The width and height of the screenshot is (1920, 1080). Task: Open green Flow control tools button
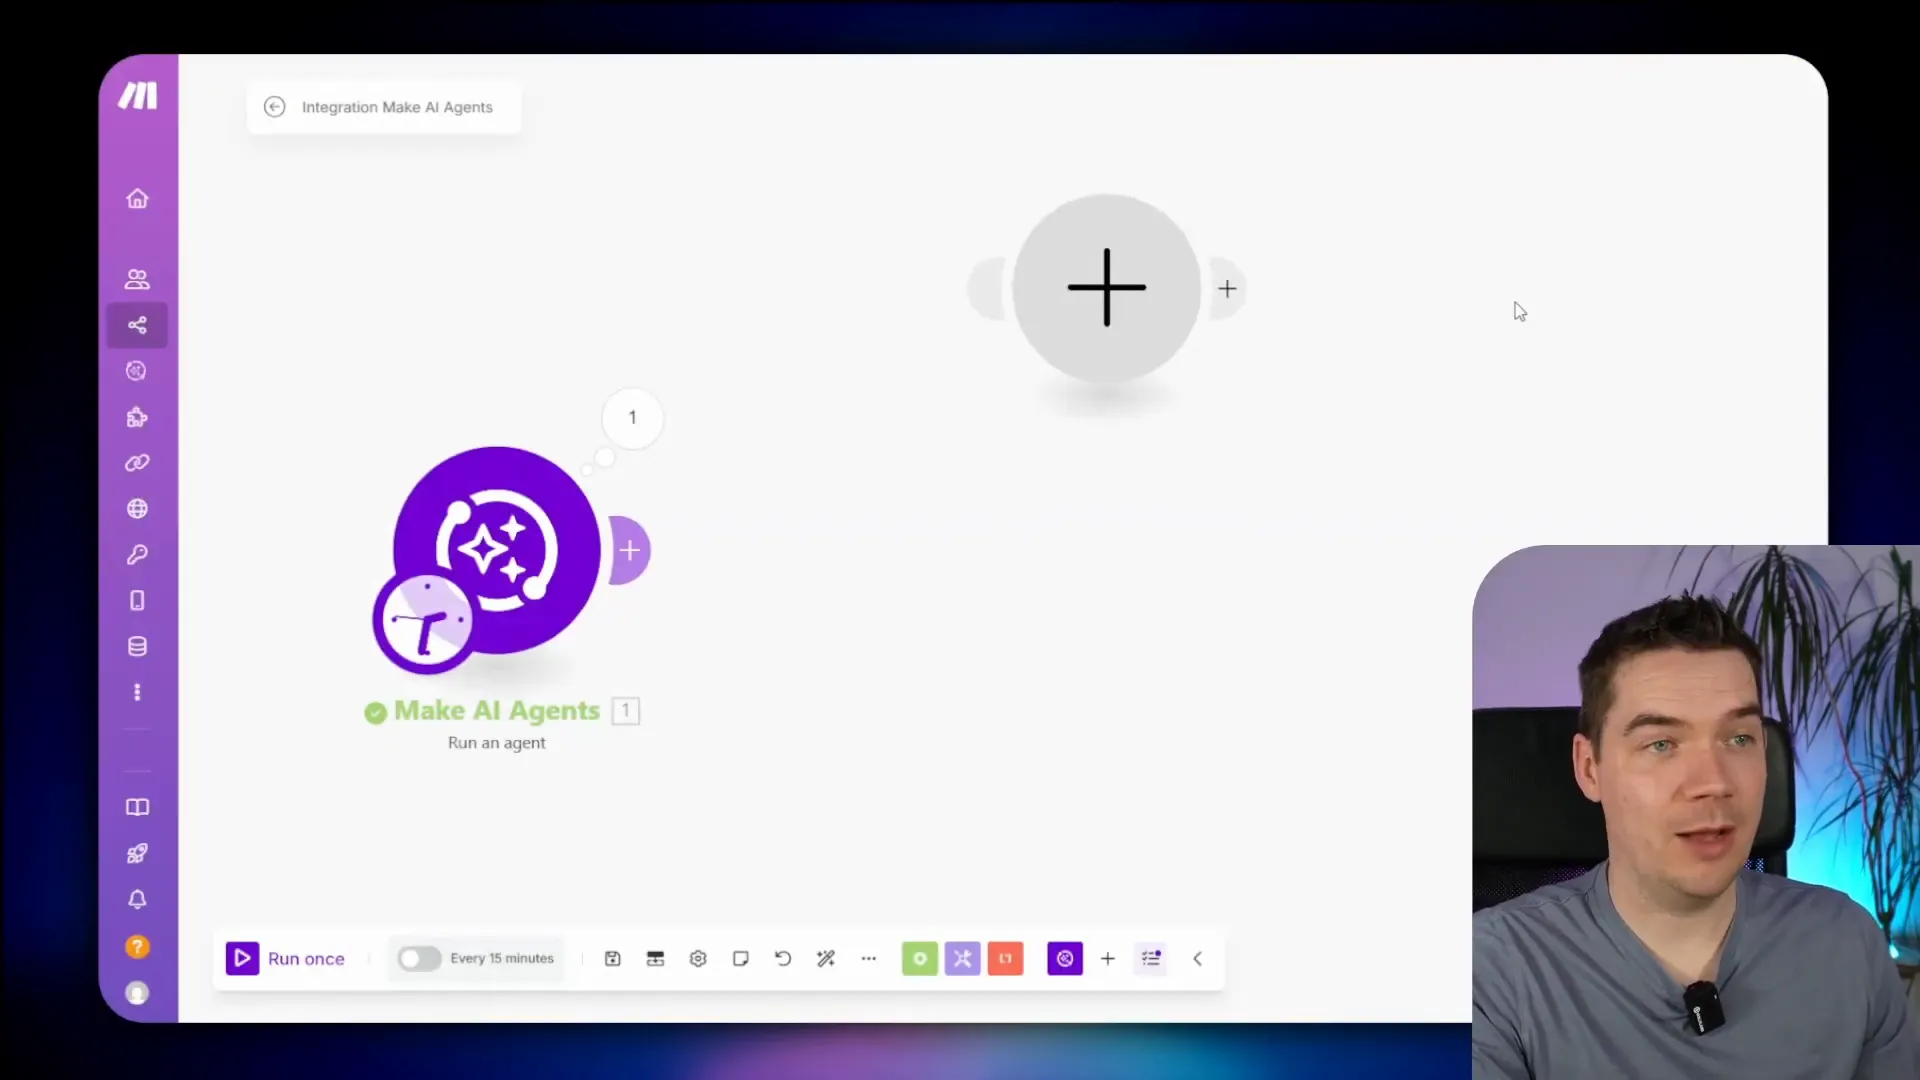tap(920, 958)
